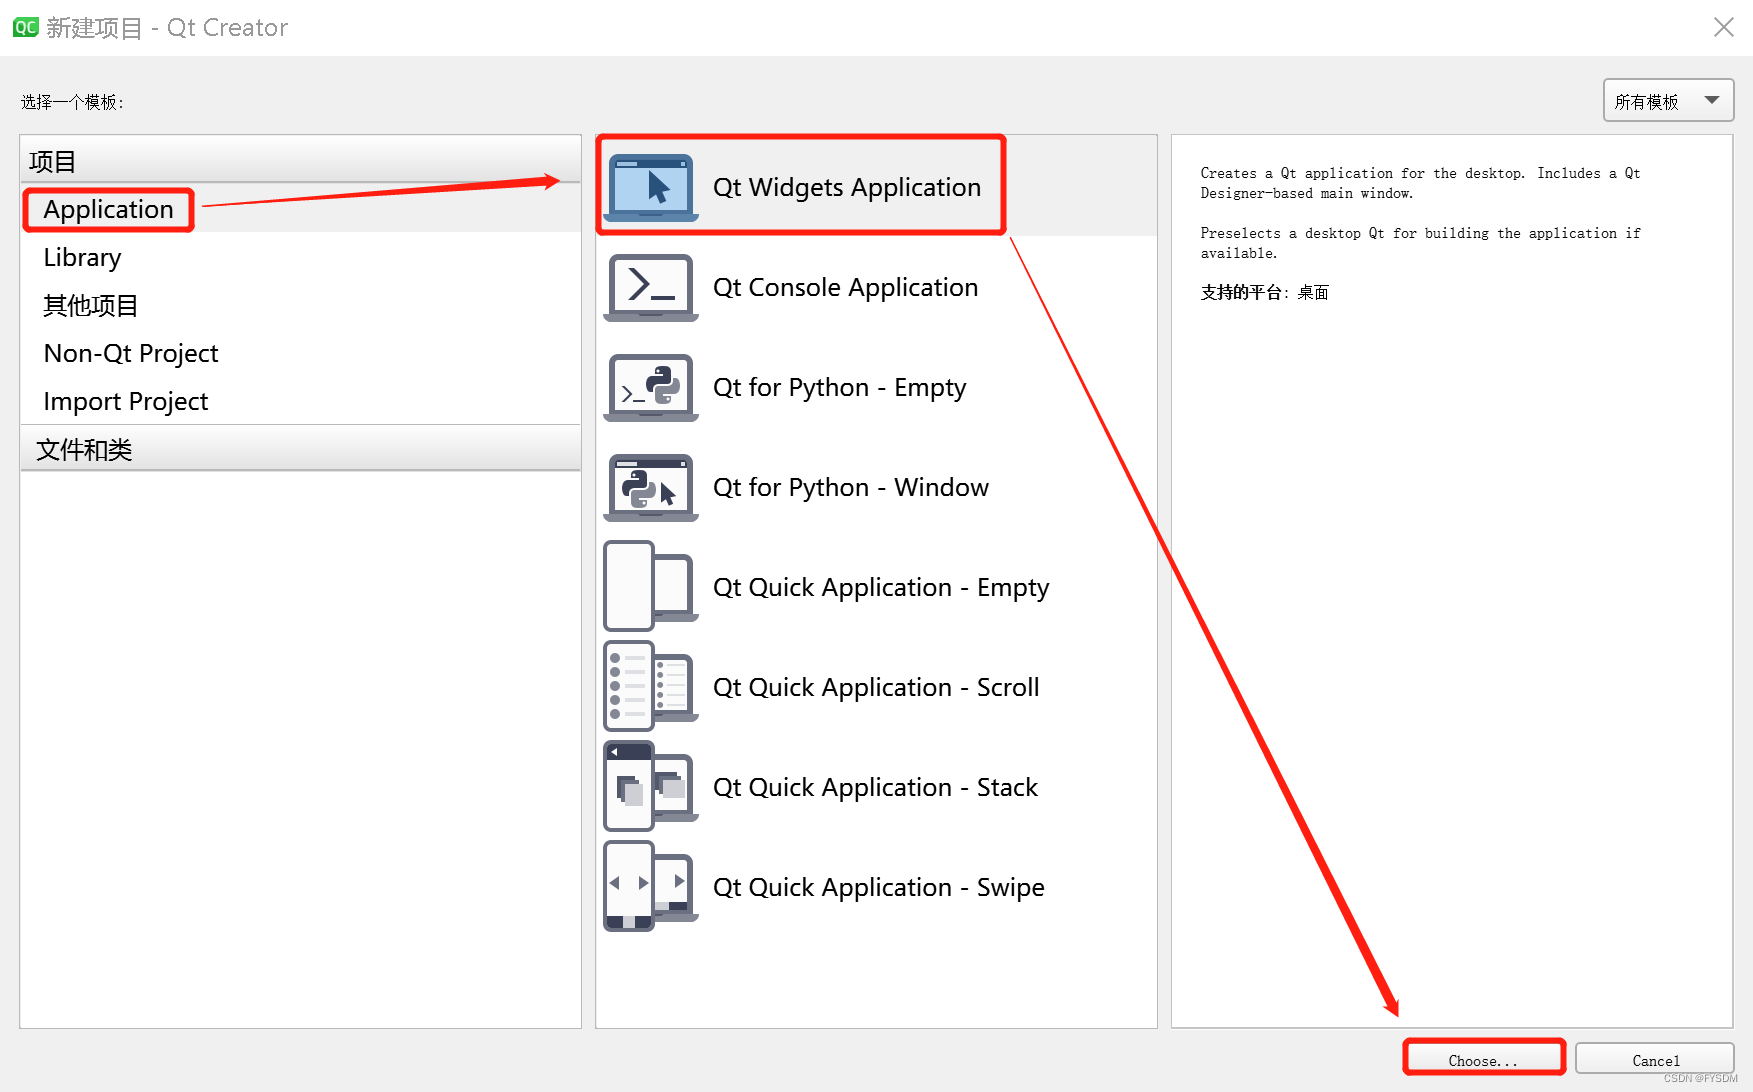Pick the Qt Quick Application - Swipe icon

pyautogui.click(x=651, y=886)
